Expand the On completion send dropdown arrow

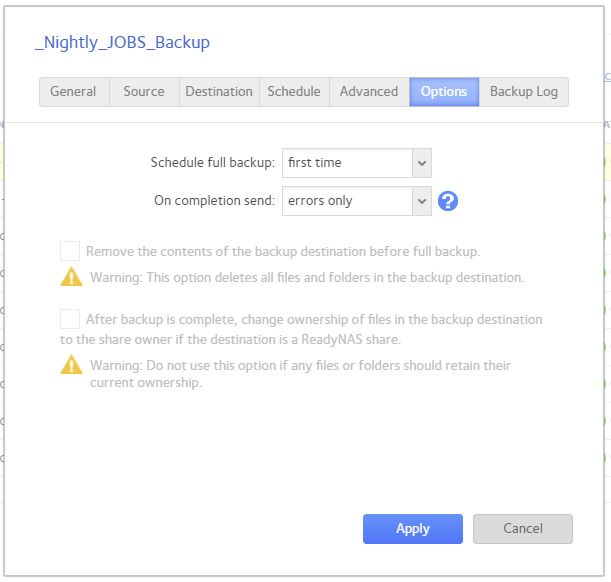[422, 201]
